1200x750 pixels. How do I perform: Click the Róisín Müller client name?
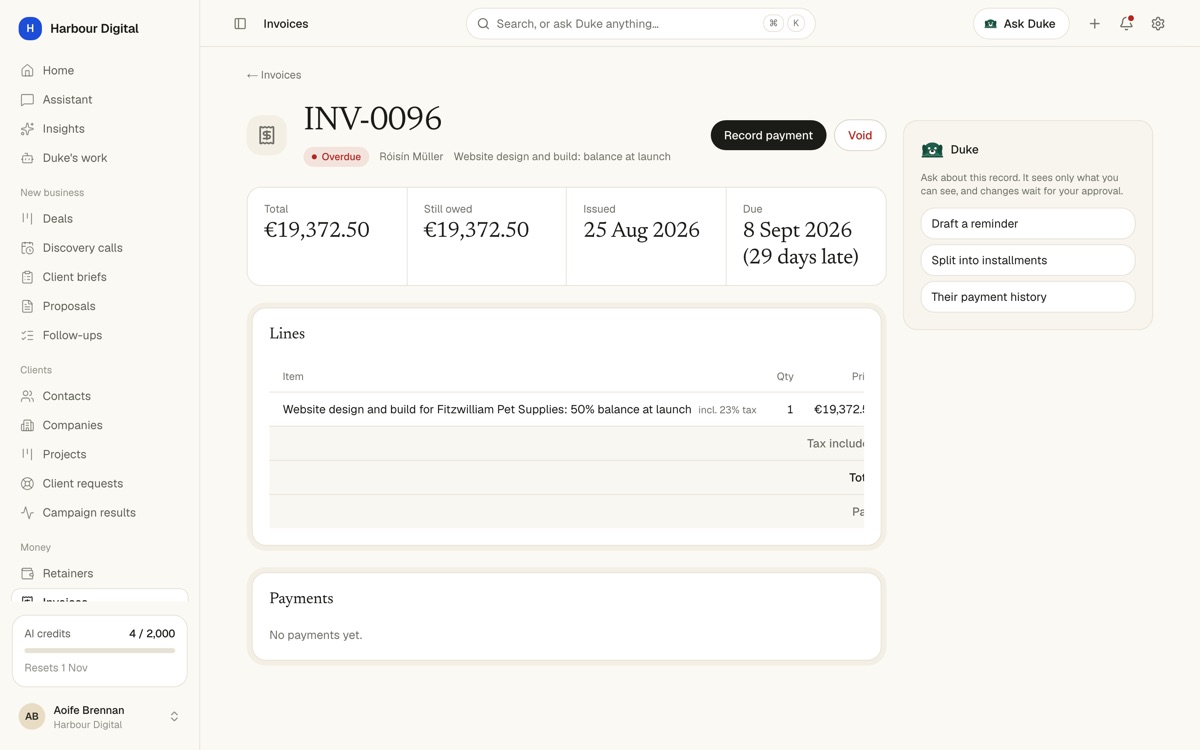[x=411, y=157]
